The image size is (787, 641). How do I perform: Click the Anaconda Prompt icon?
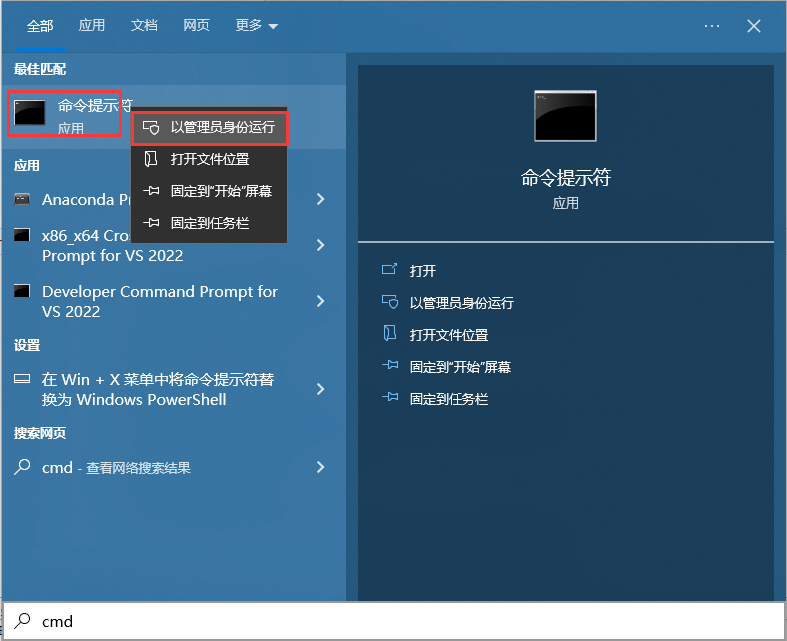click(22, 199)
